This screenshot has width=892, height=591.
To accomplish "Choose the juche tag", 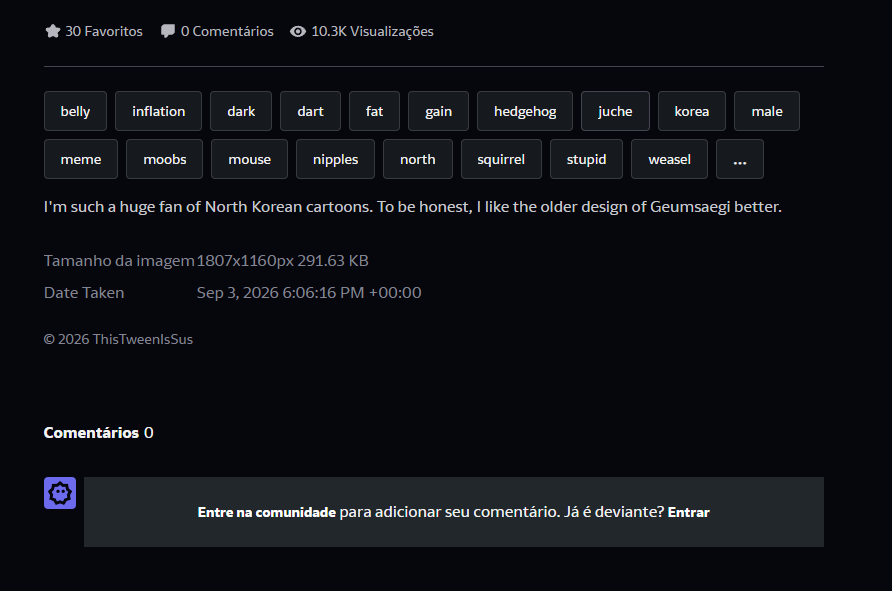I will [615, 111].
